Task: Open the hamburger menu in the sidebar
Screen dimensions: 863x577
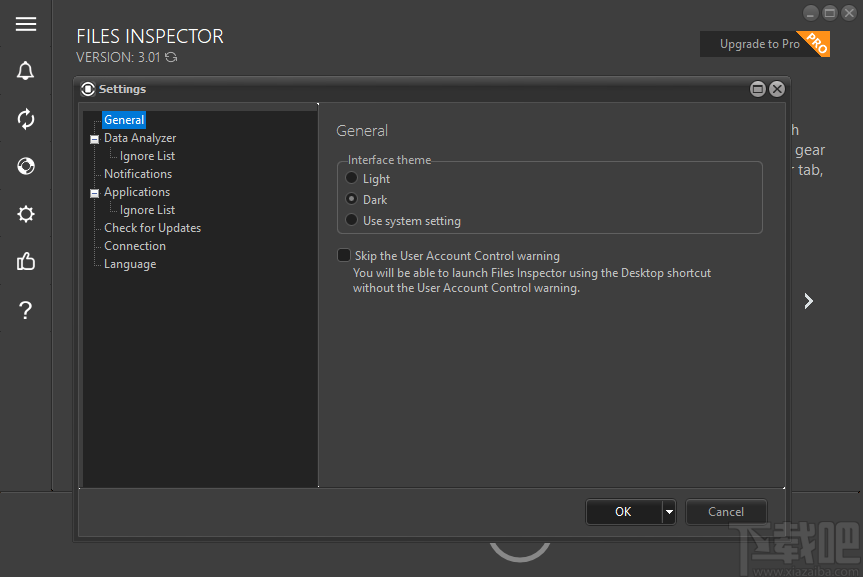Action: 25,24
